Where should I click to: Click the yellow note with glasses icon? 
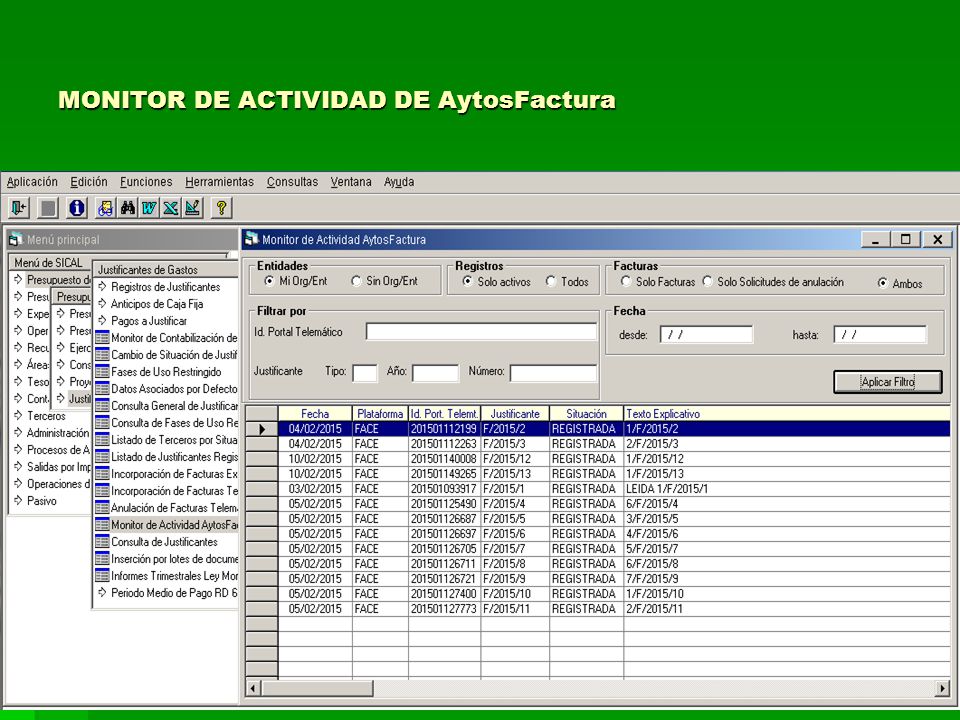[x=105, y=208]
